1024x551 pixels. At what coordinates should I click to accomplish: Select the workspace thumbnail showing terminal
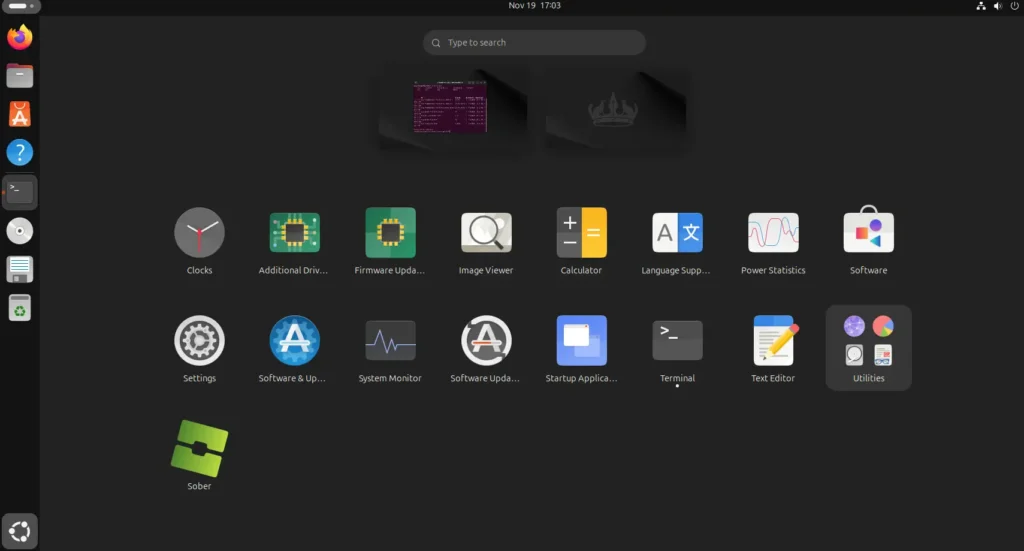pos(452,110)
